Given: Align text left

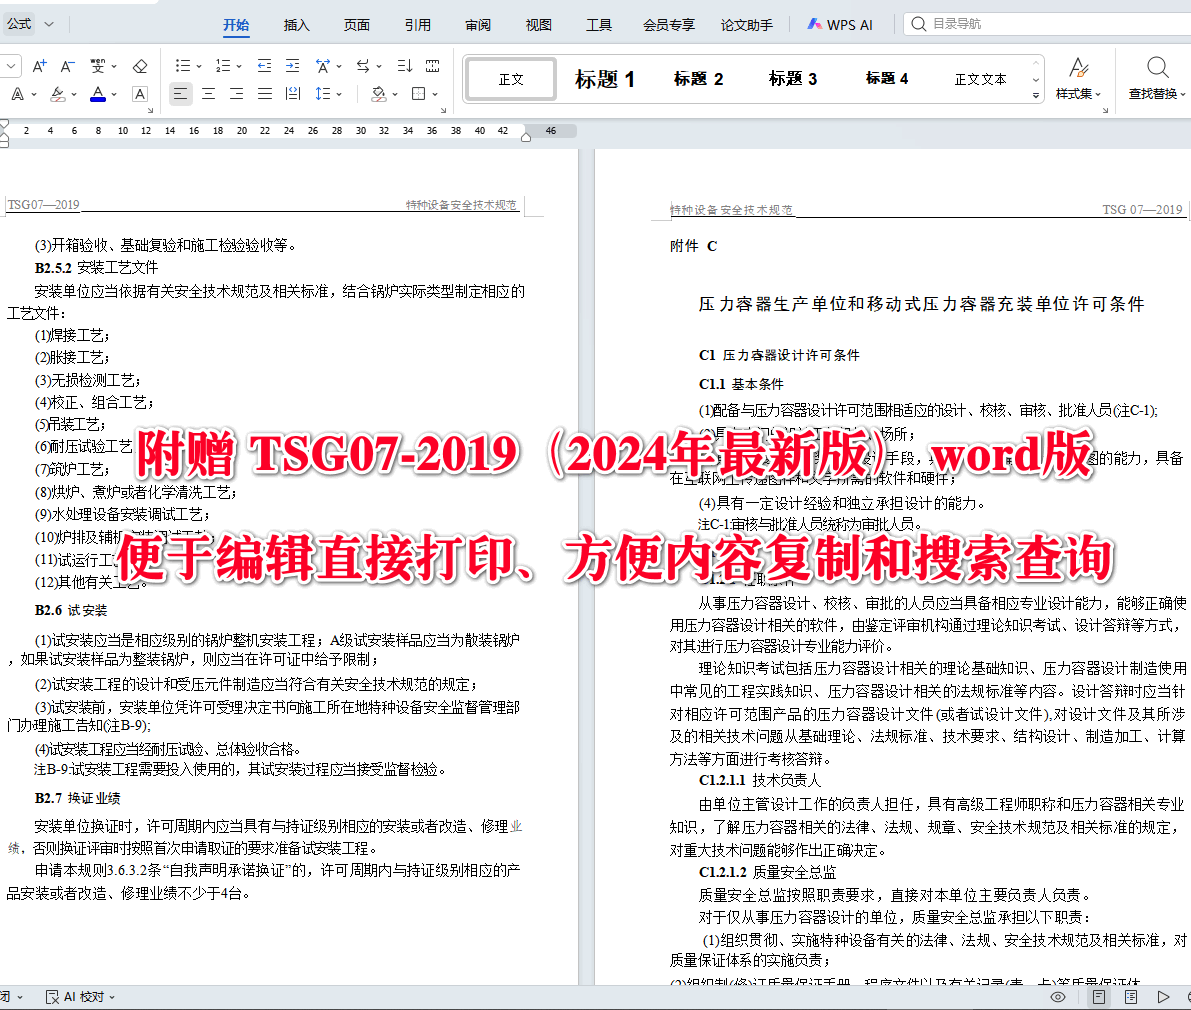Looking at the screenshot, I should (180, 94).
